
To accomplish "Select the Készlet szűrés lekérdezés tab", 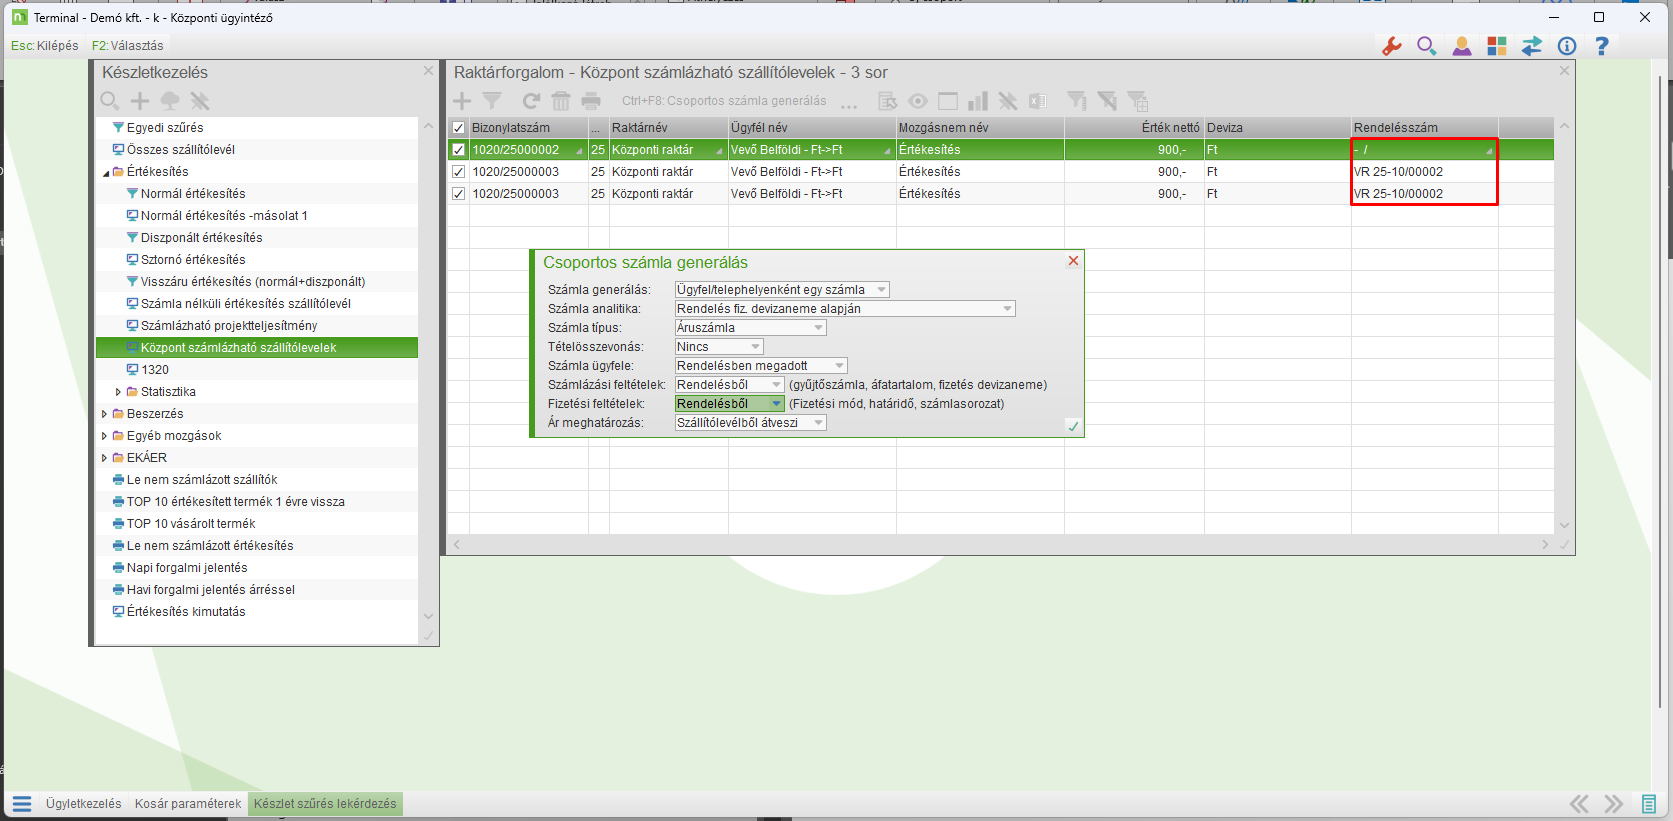I will pyautogui.click(x=325, y=804).
